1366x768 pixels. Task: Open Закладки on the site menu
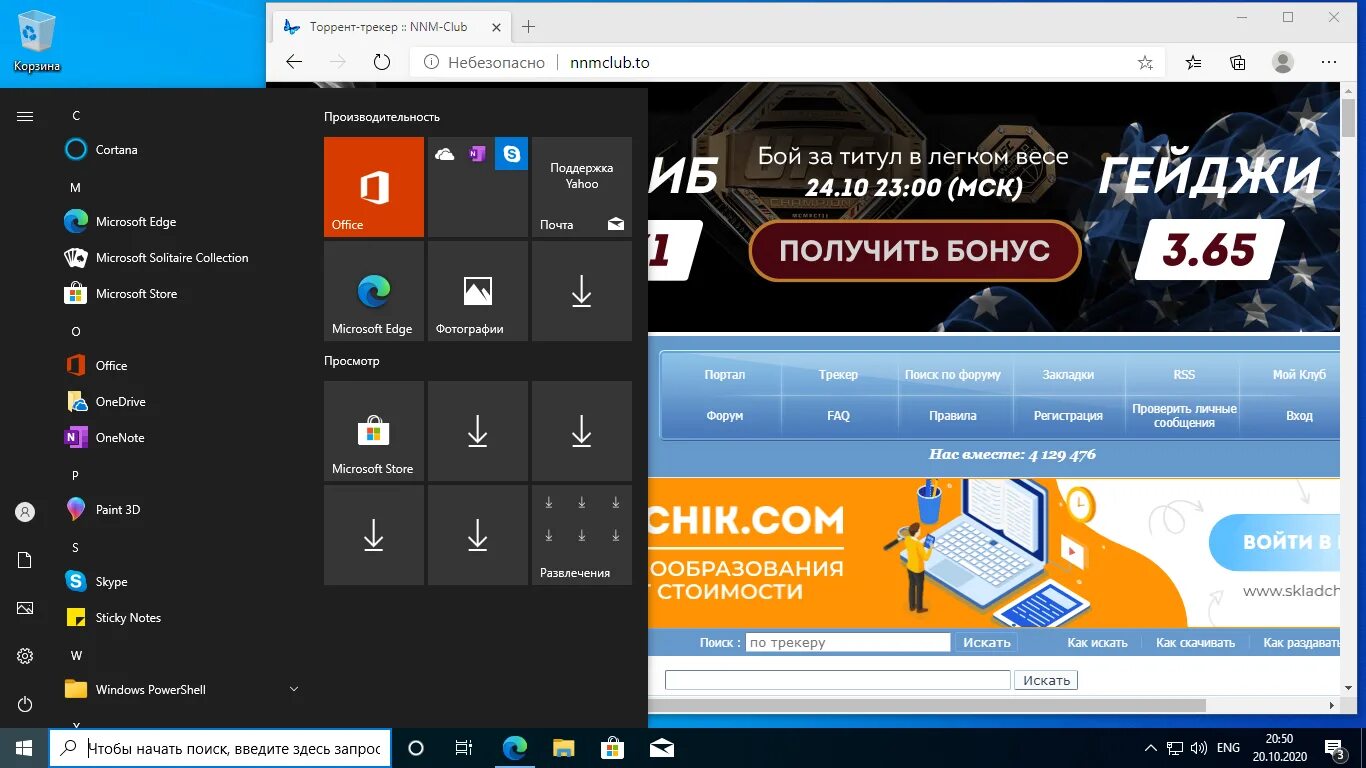(1068, 375)
